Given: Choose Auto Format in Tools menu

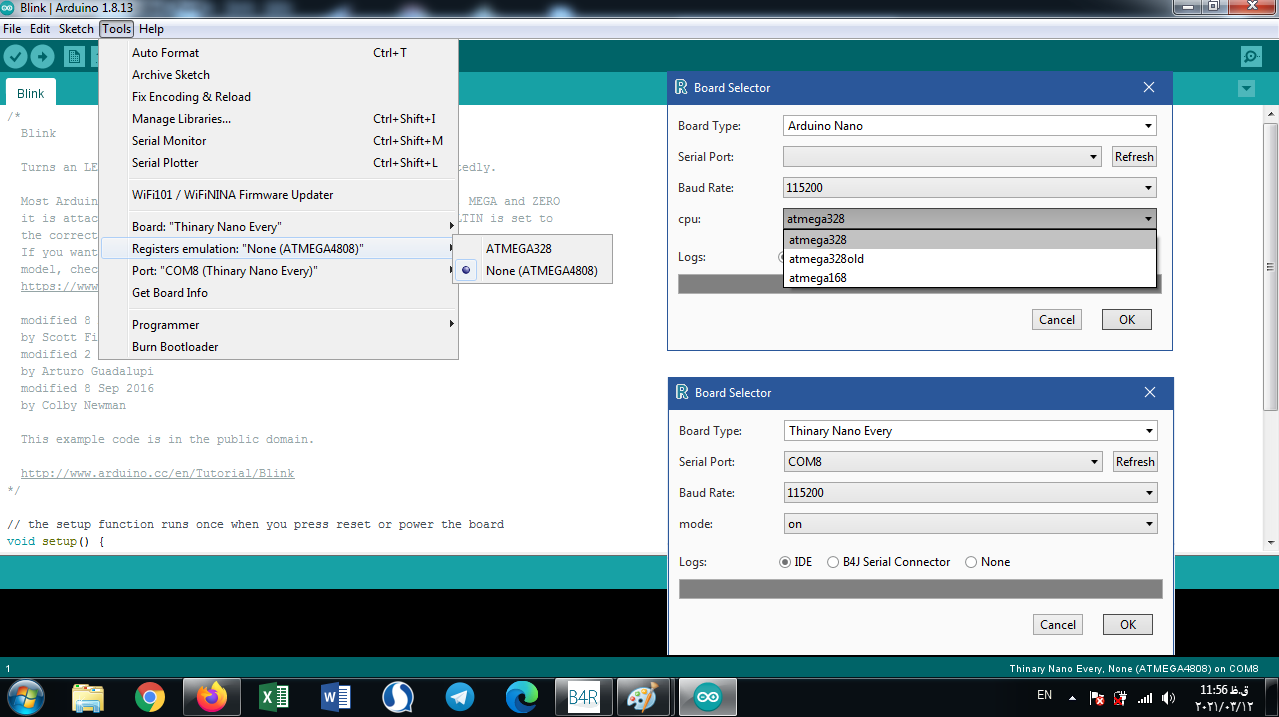Looking at the screenshot, I should tap(279, 53).
